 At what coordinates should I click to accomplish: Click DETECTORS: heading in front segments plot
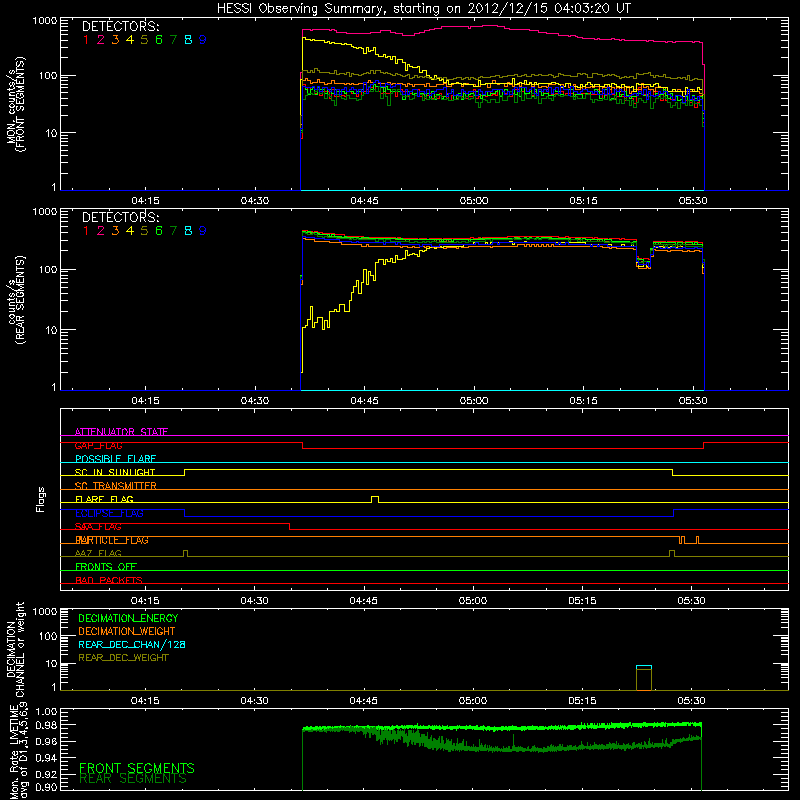click(121, 26)
